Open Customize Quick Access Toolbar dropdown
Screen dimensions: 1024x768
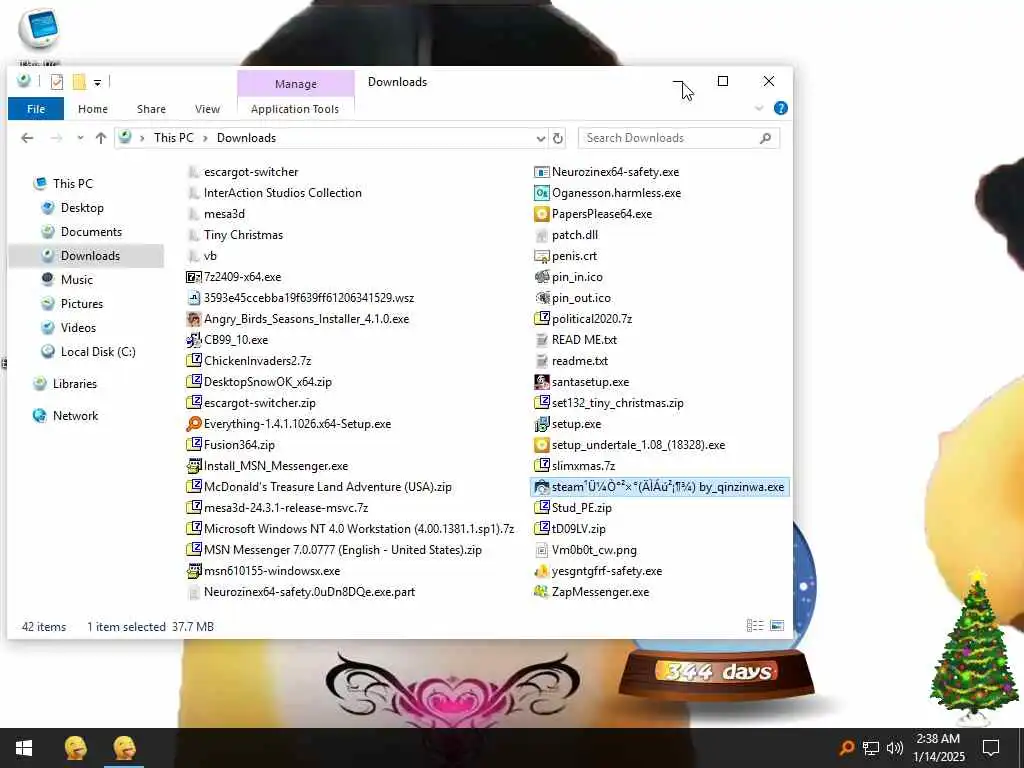(97, 82)
